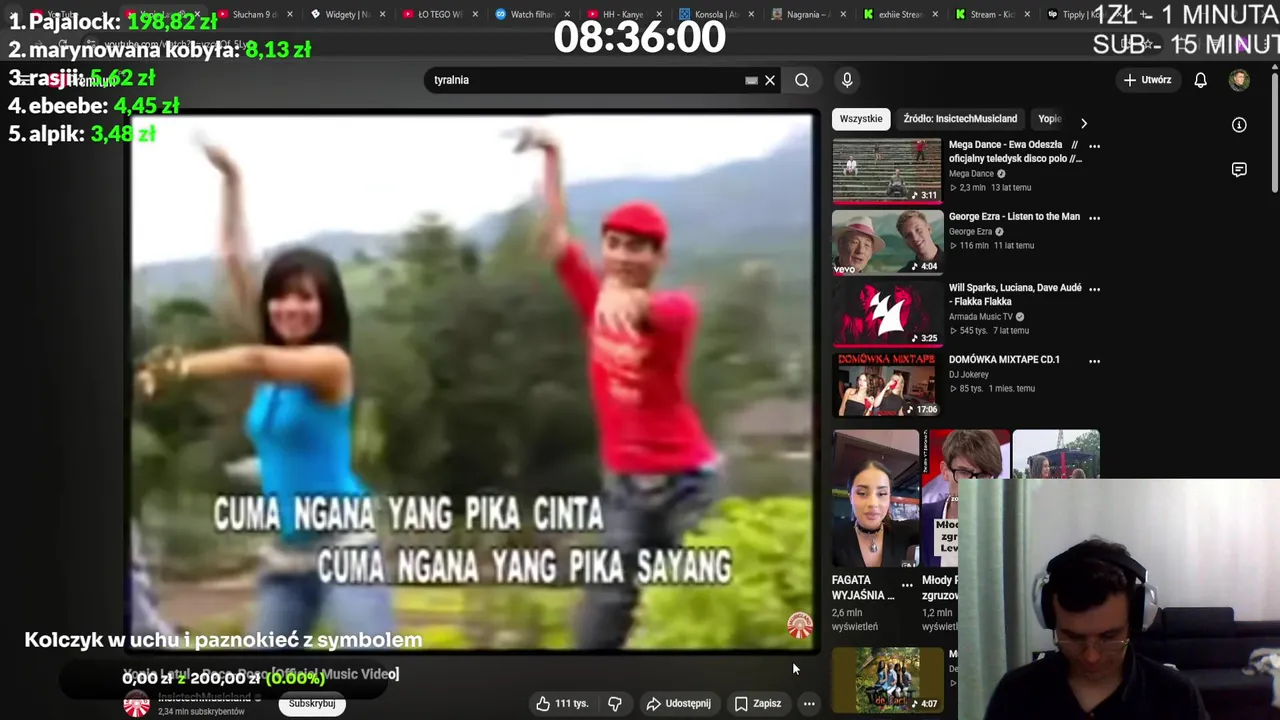Close the Widgety browser tab
The image size is (1280, 720).
pos(382,14)
